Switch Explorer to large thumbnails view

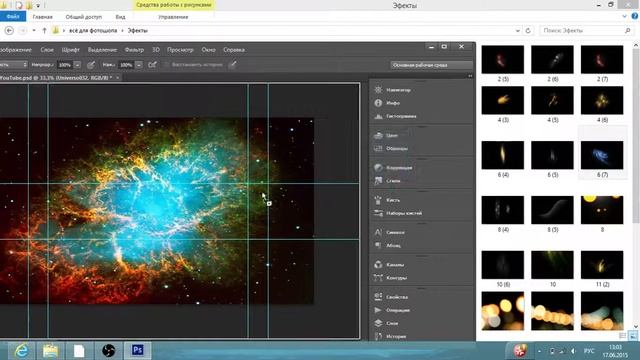tap(633, 336)
